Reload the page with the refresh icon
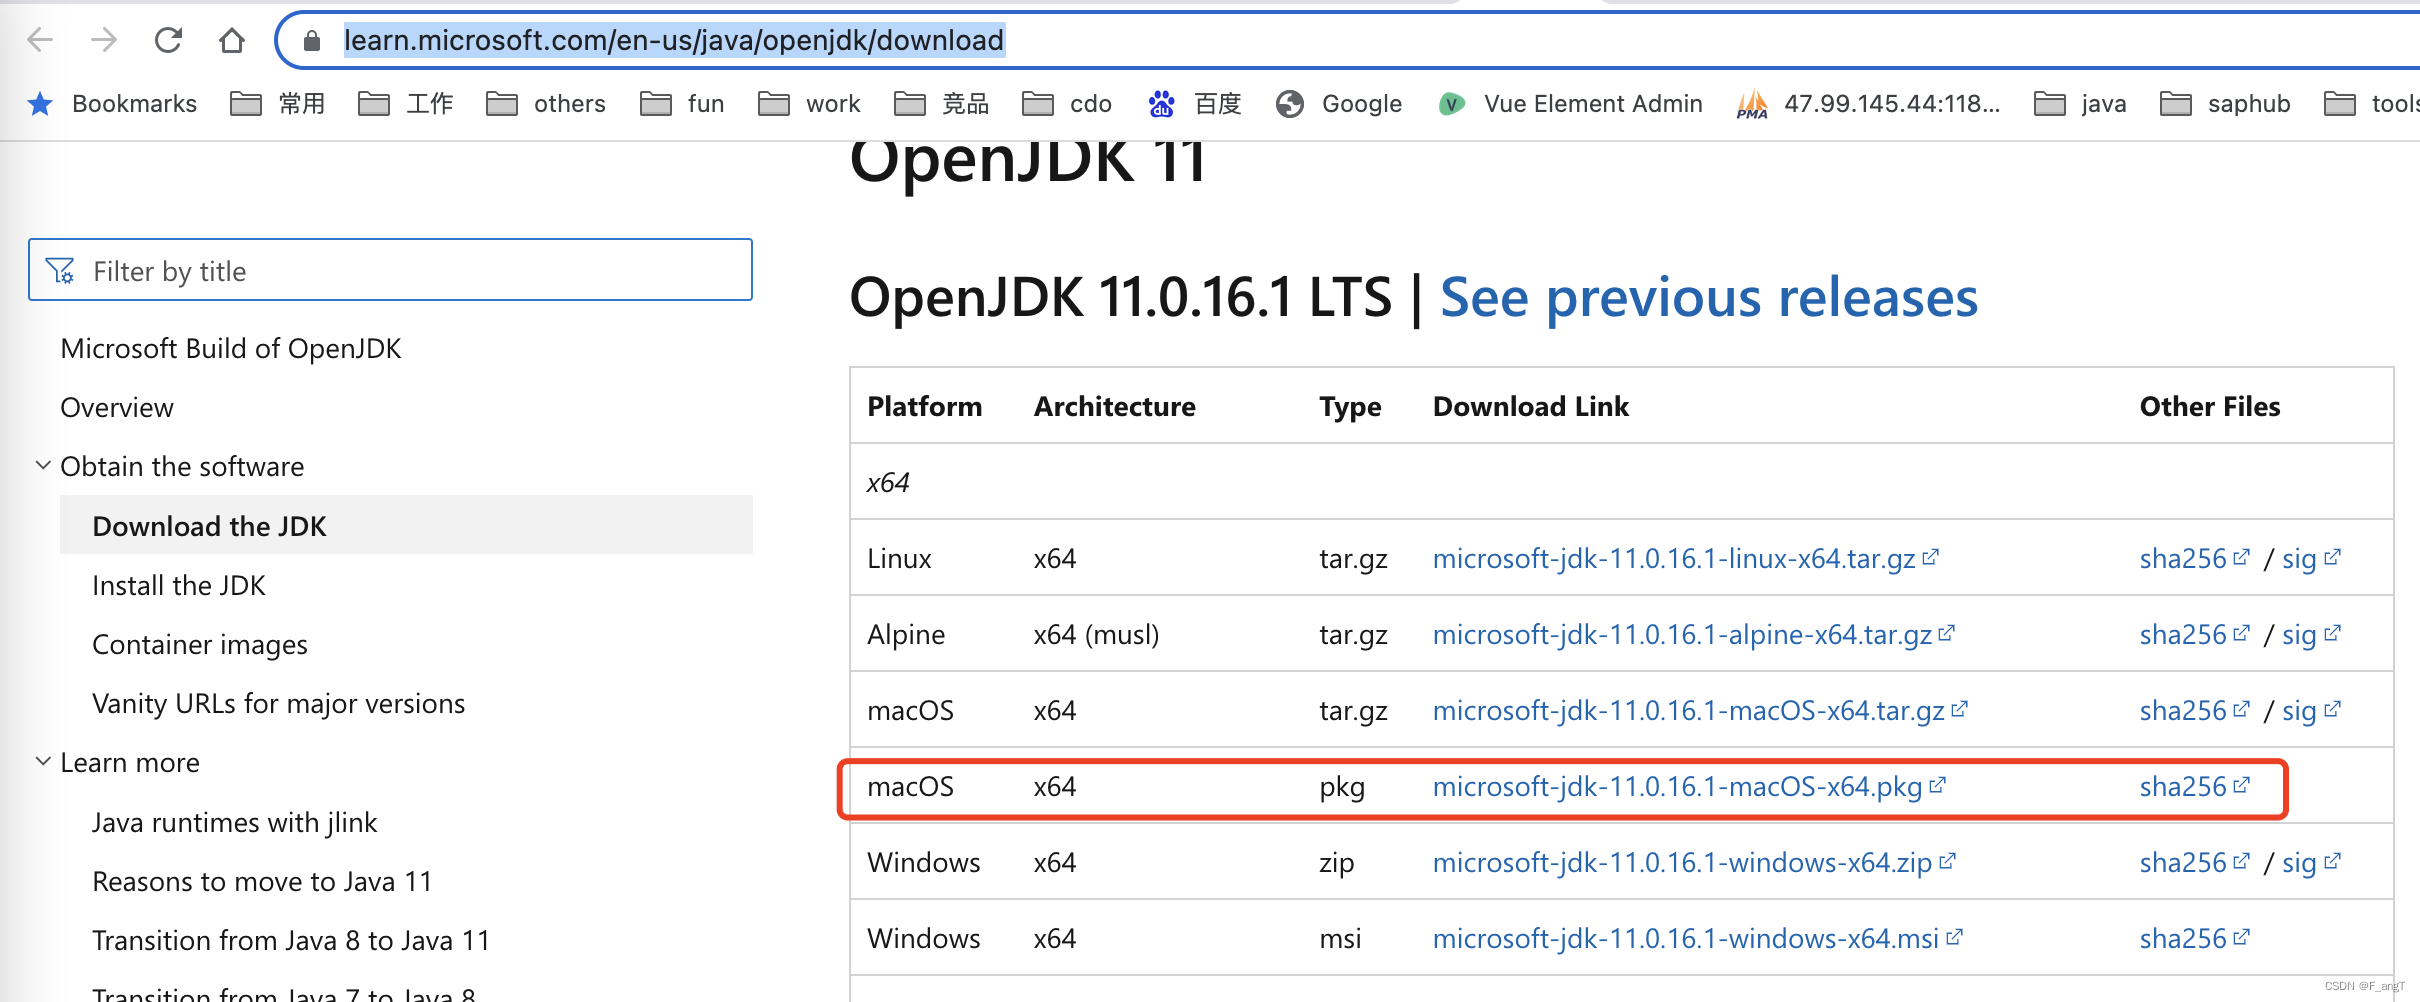 point(168,40)
